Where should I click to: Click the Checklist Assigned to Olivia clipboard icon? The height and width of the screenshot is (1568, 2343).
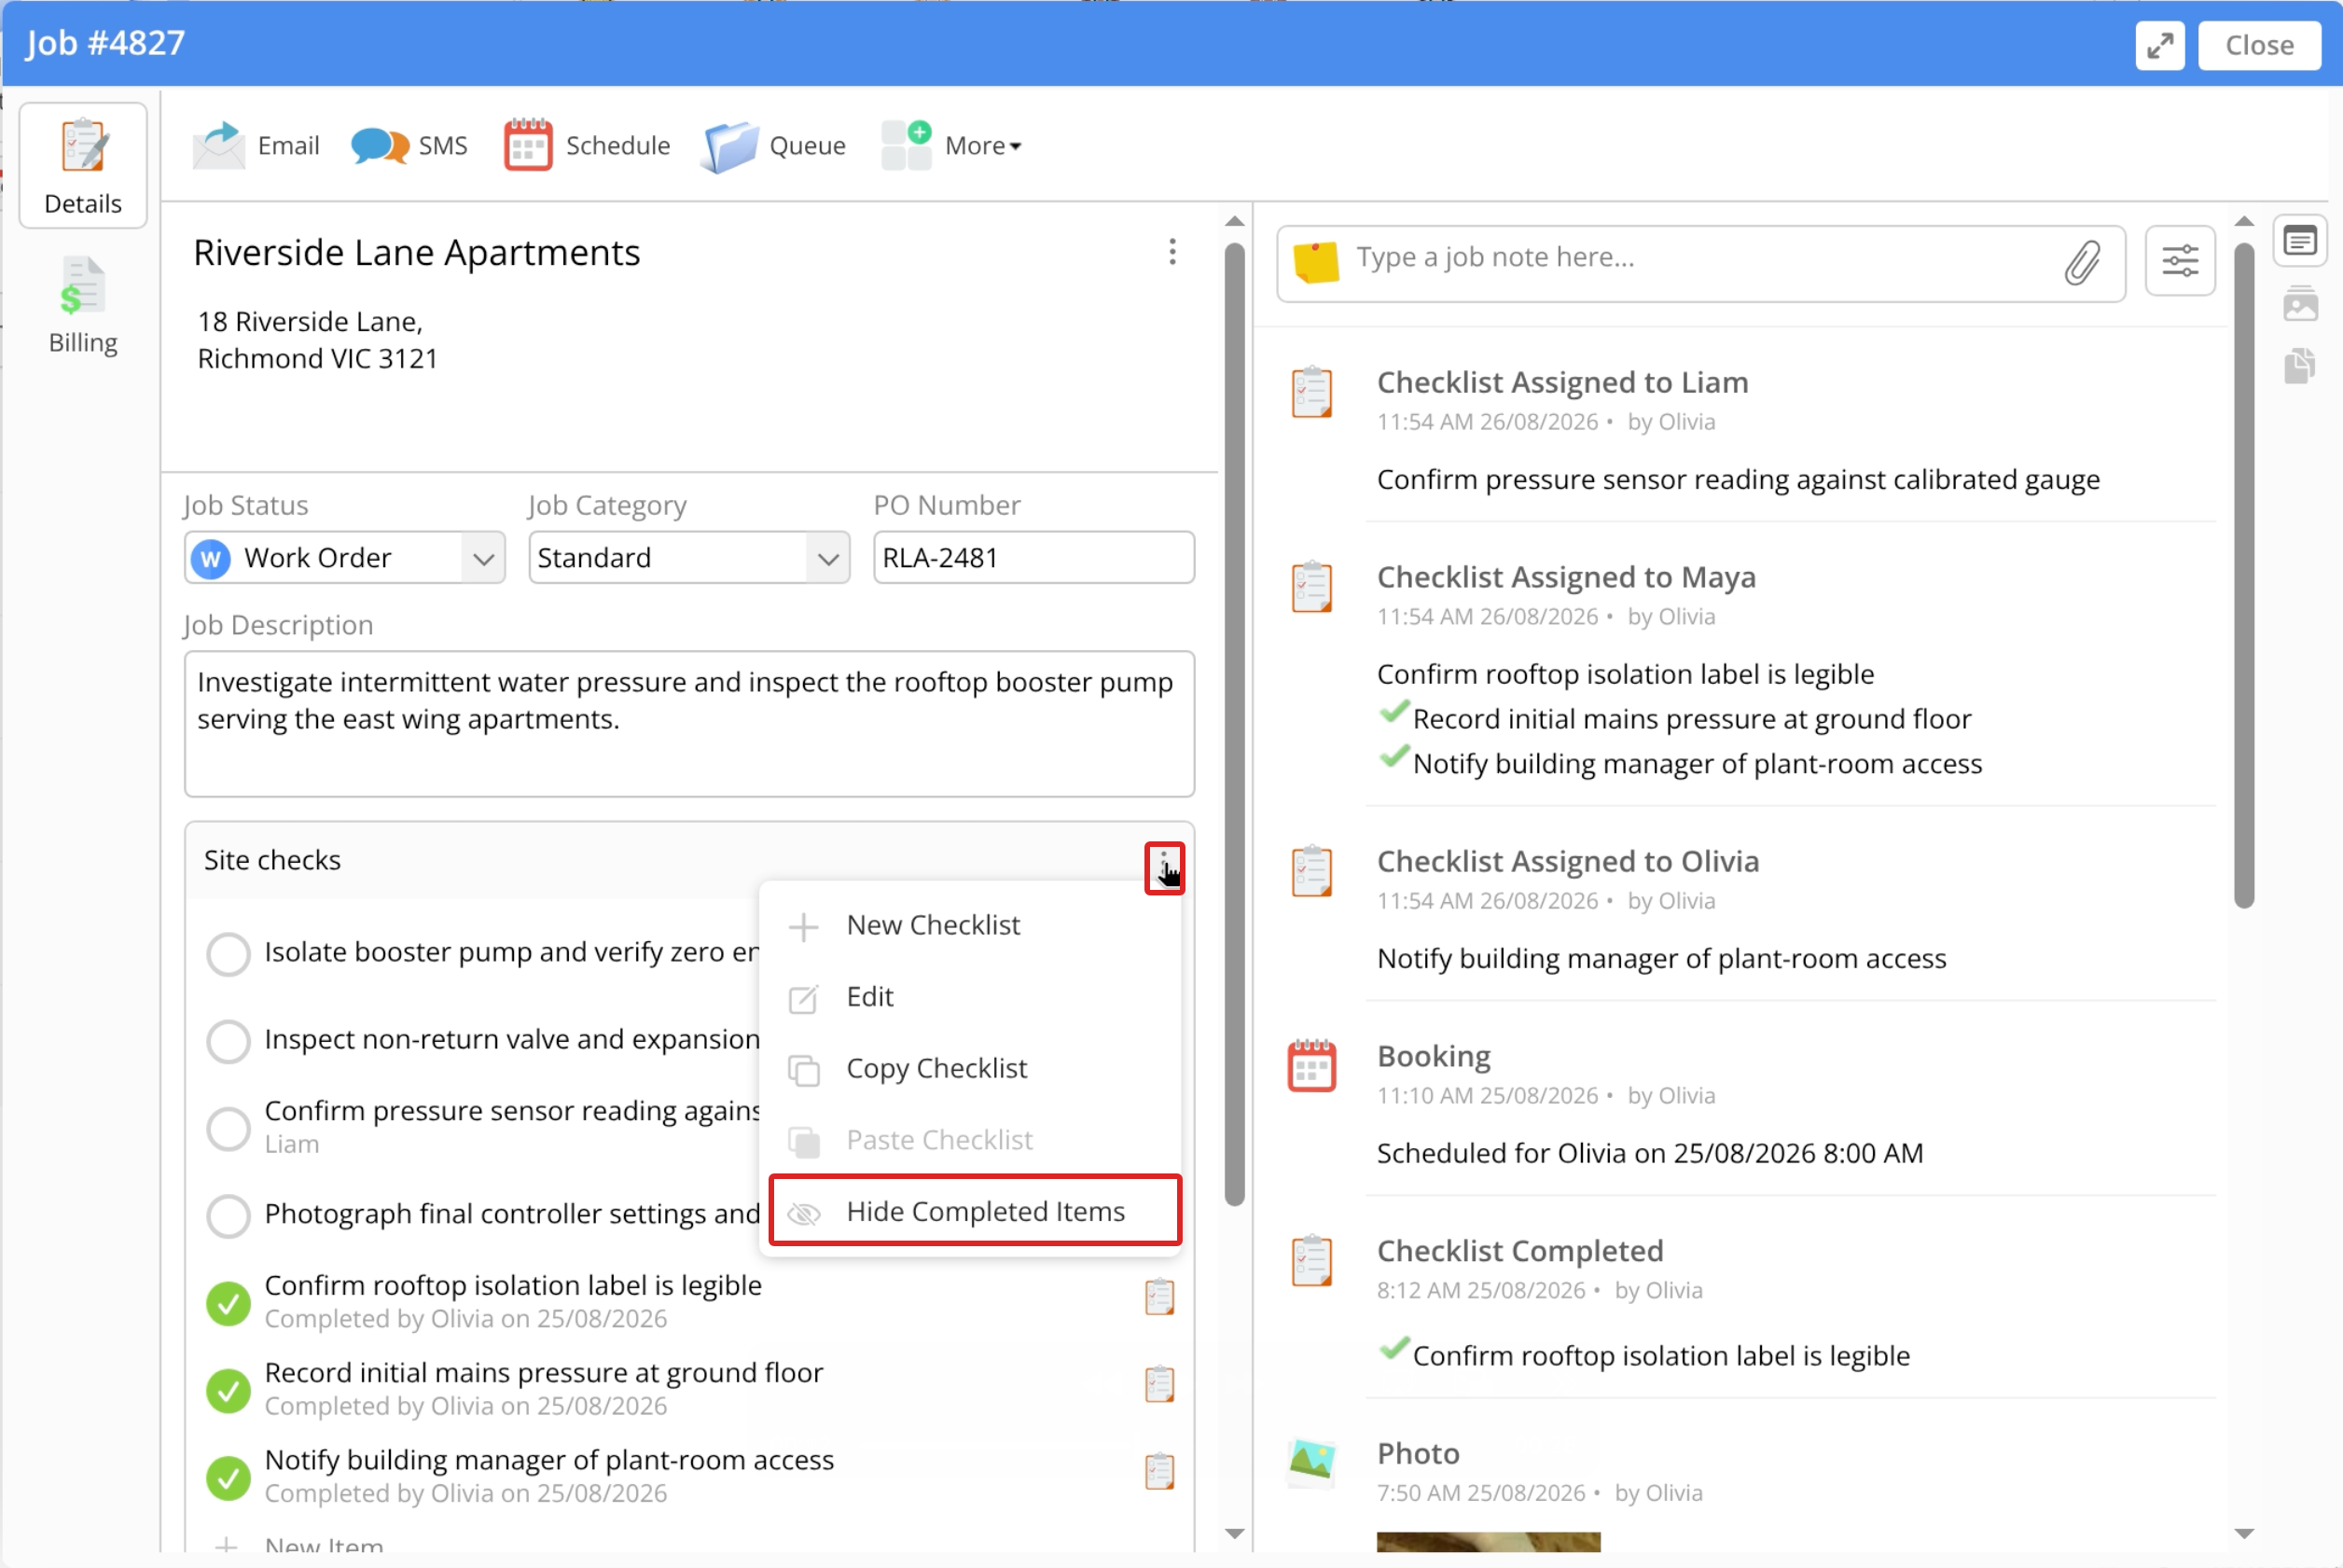pyautogui.click(x=1311, y=870)
